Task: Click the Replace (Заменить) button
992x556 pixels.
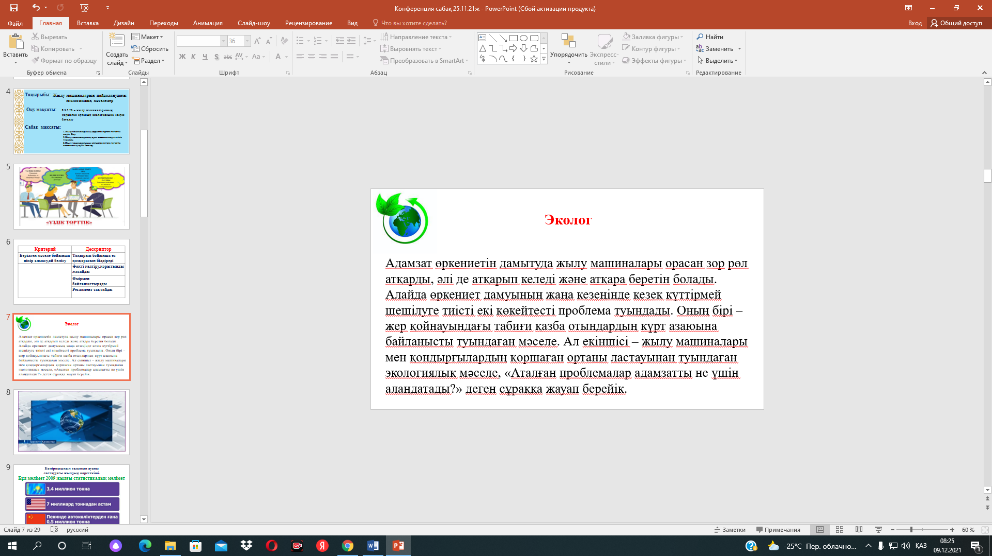Action: 718,48
